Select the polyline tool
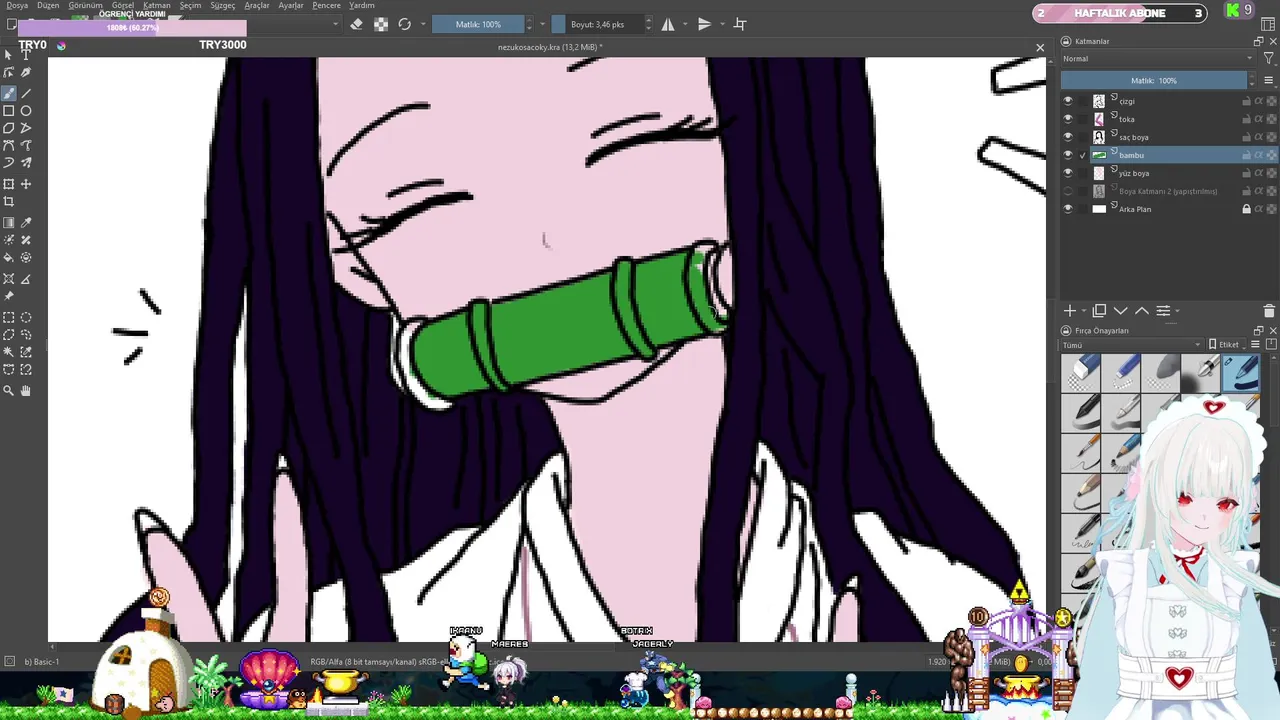The height and width of the screenshot is (720, 1280). (26, 128)
